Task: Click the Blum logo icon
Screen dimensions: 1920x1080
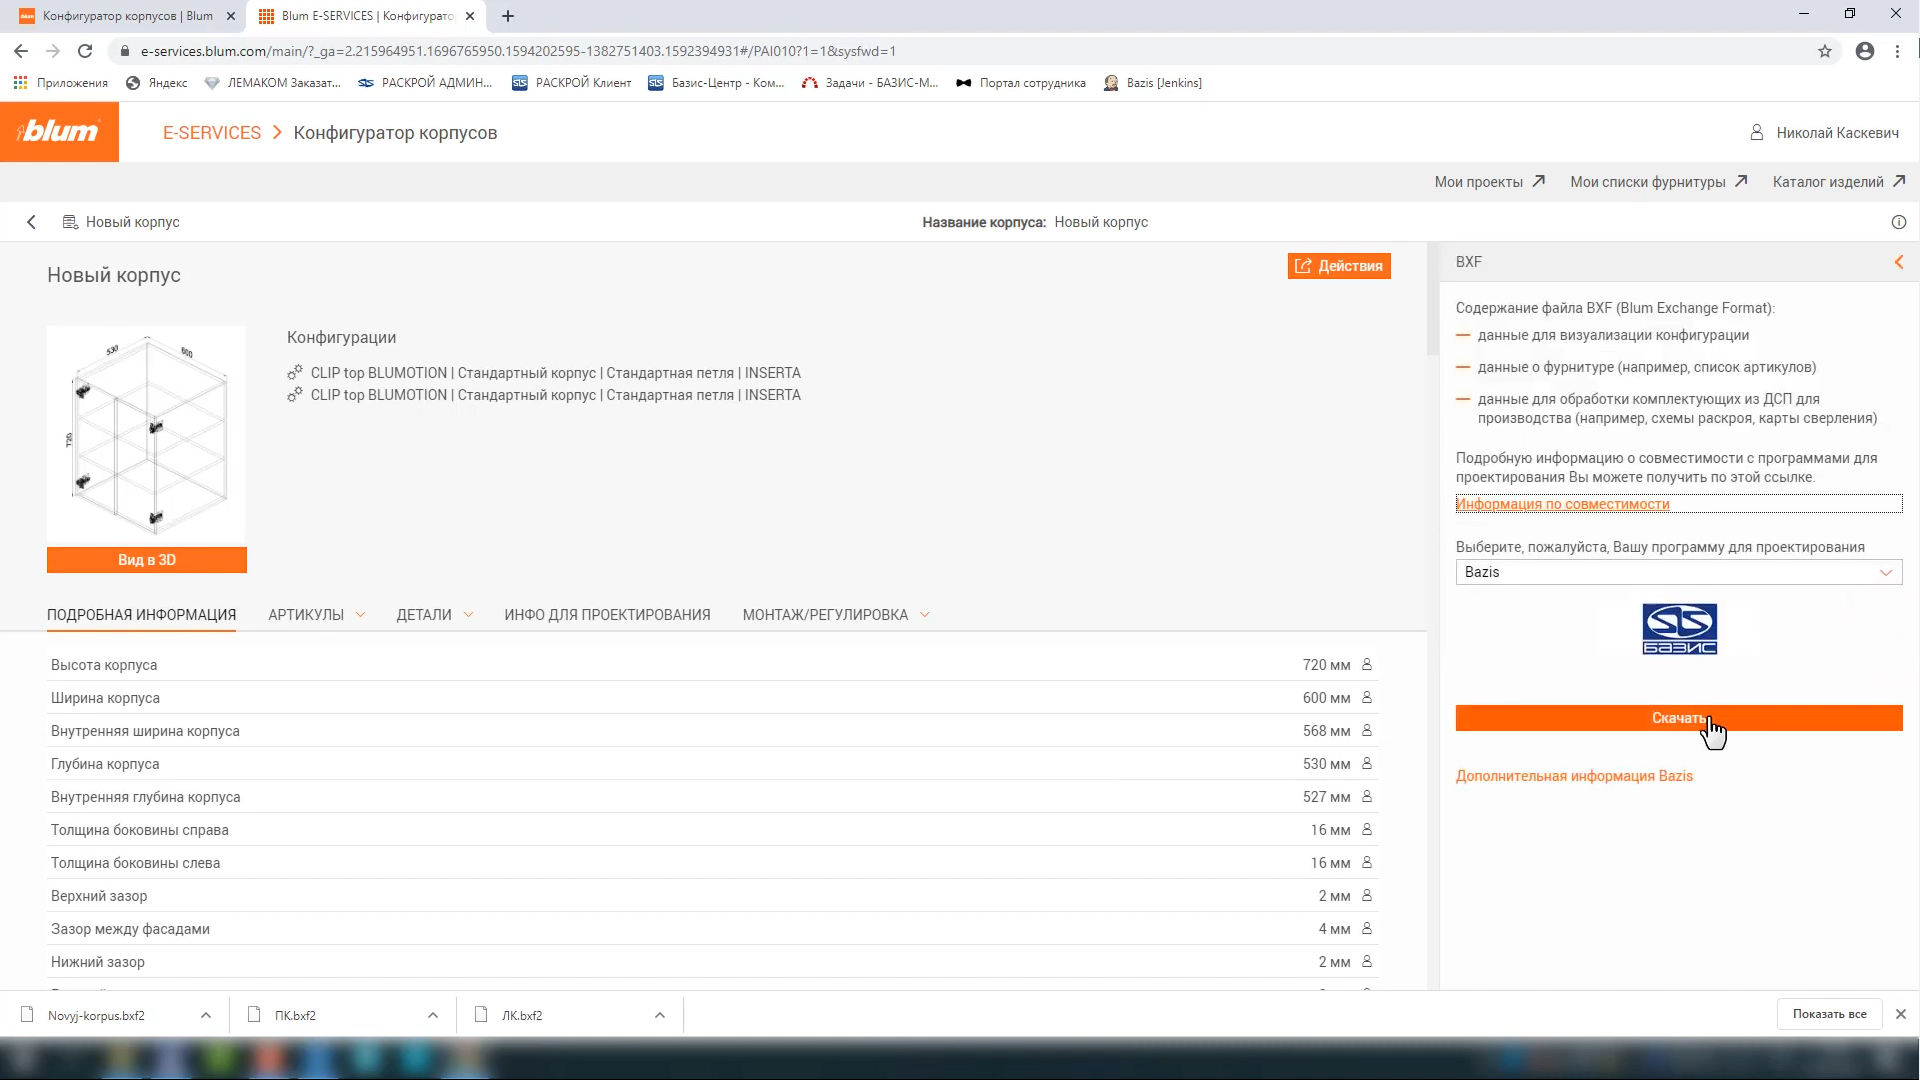Action: click(x=59, y=132)
